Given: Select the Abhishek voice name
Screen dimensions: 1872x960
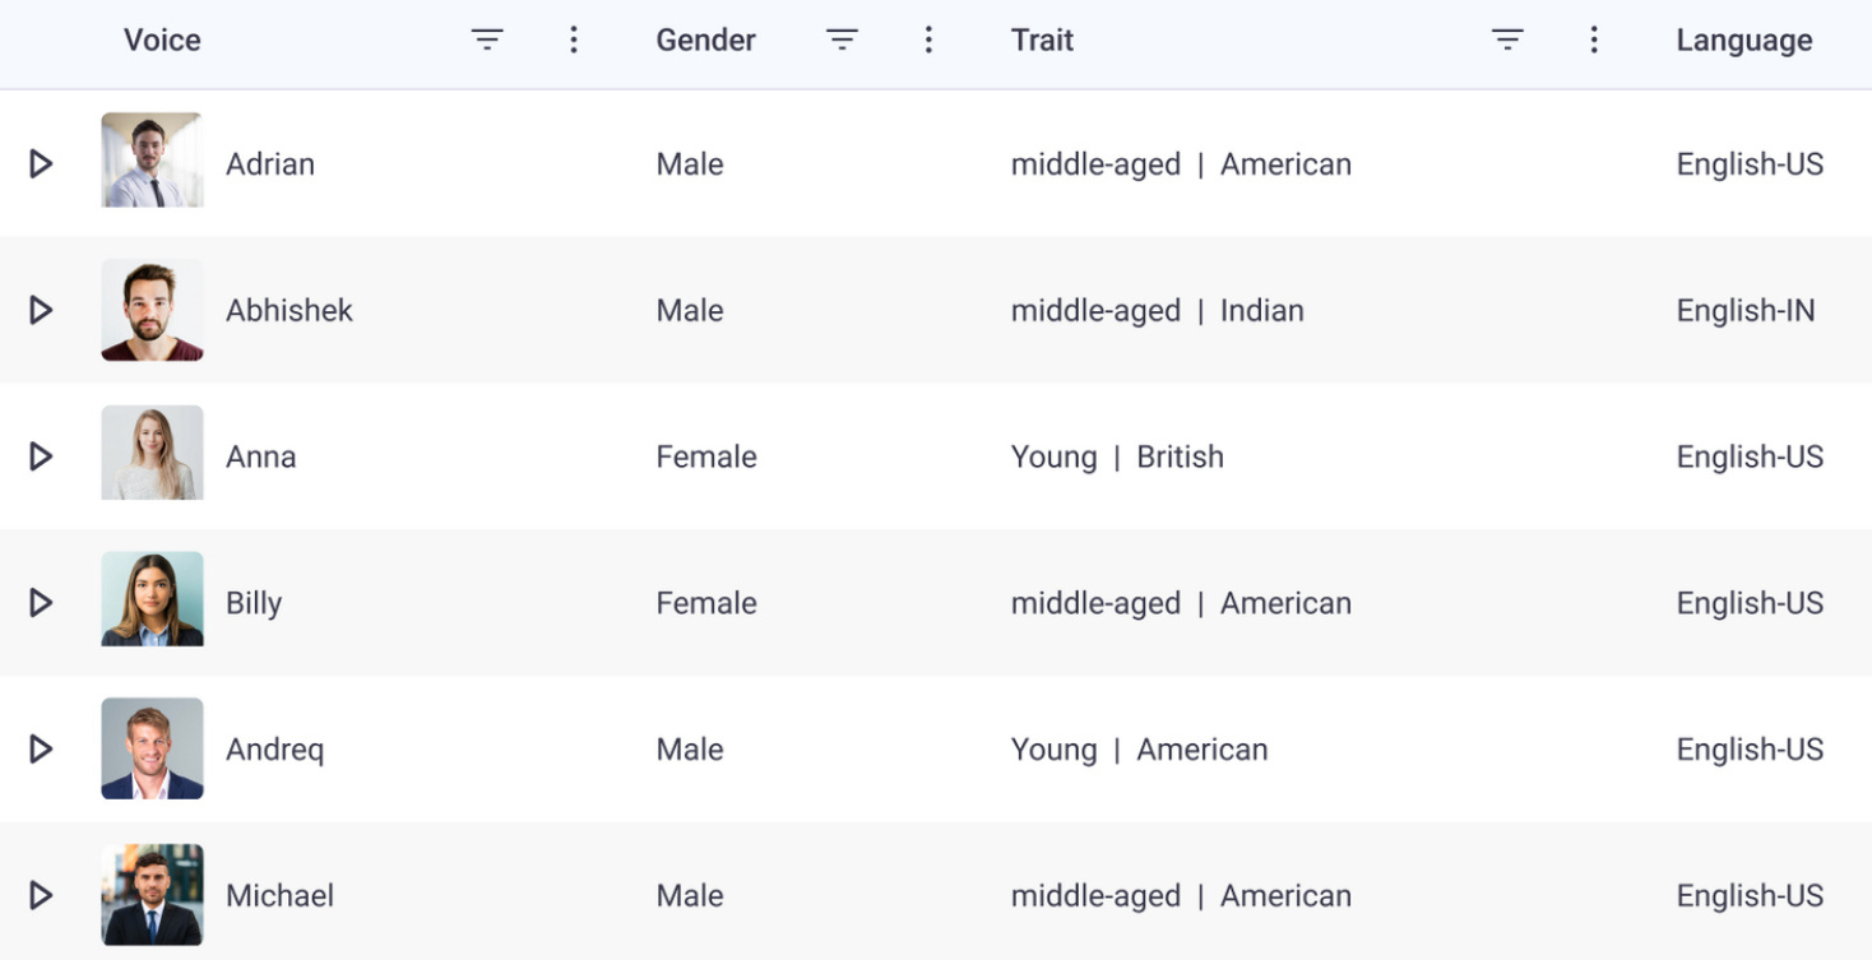Looking at the screenshot, I should click(289, 310).
